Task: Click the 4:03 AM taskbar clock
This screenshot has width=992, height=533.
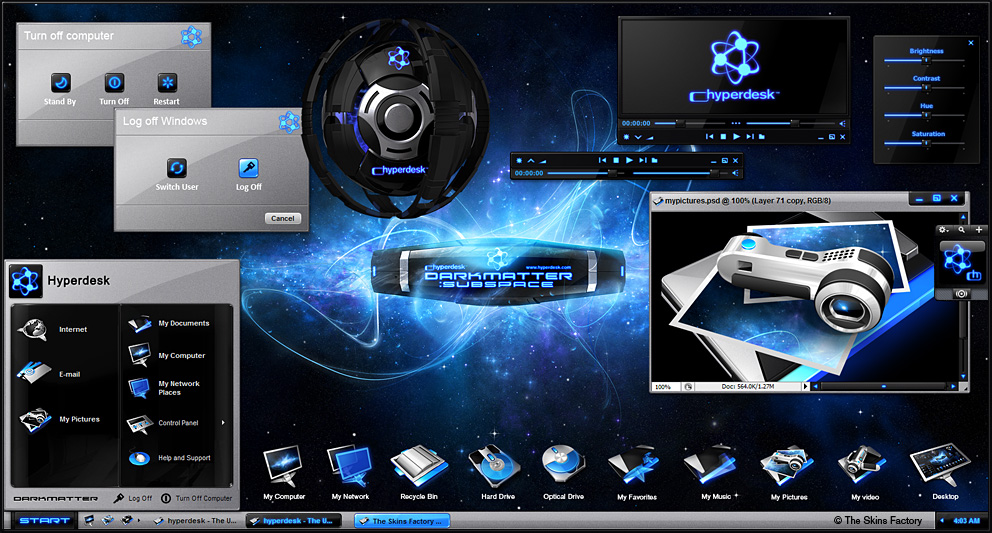Action: 966,520
